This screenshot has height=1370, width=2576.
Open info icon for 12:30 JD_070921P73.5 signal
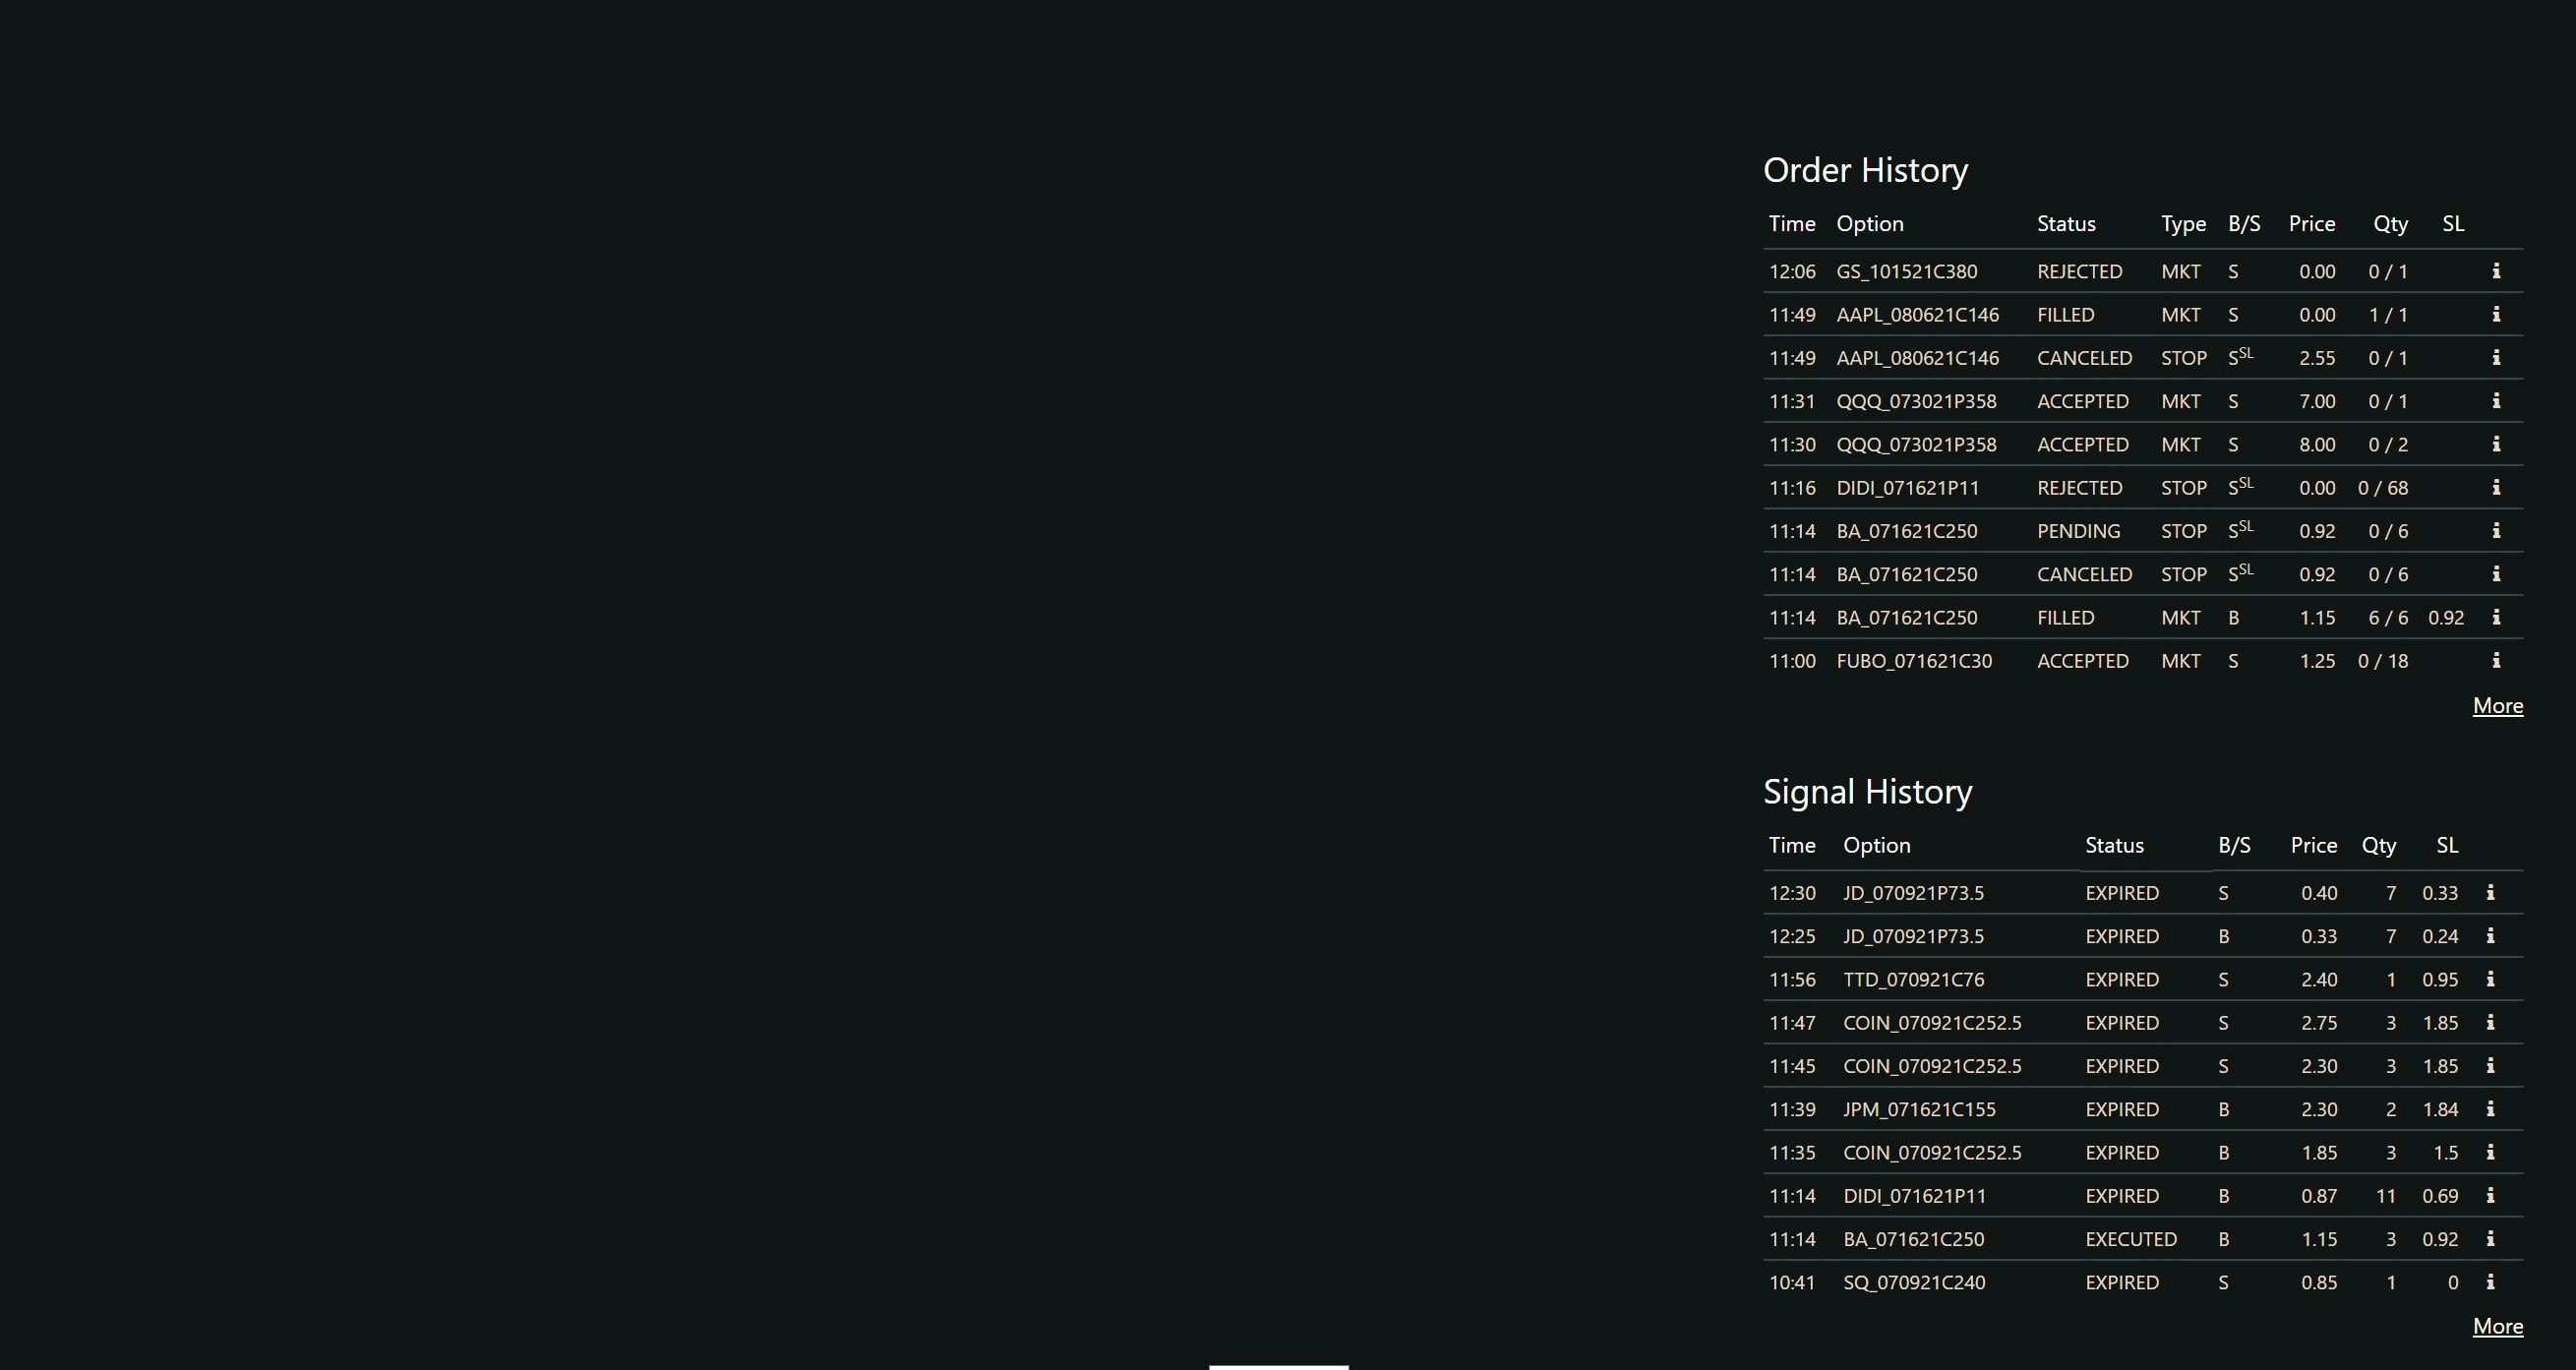click(x=2490, y=892)
